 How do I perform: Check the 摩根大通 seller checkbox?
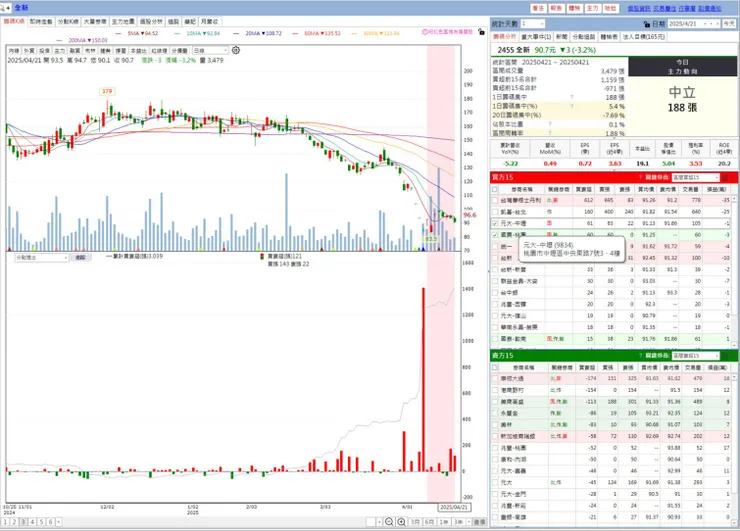495,379
